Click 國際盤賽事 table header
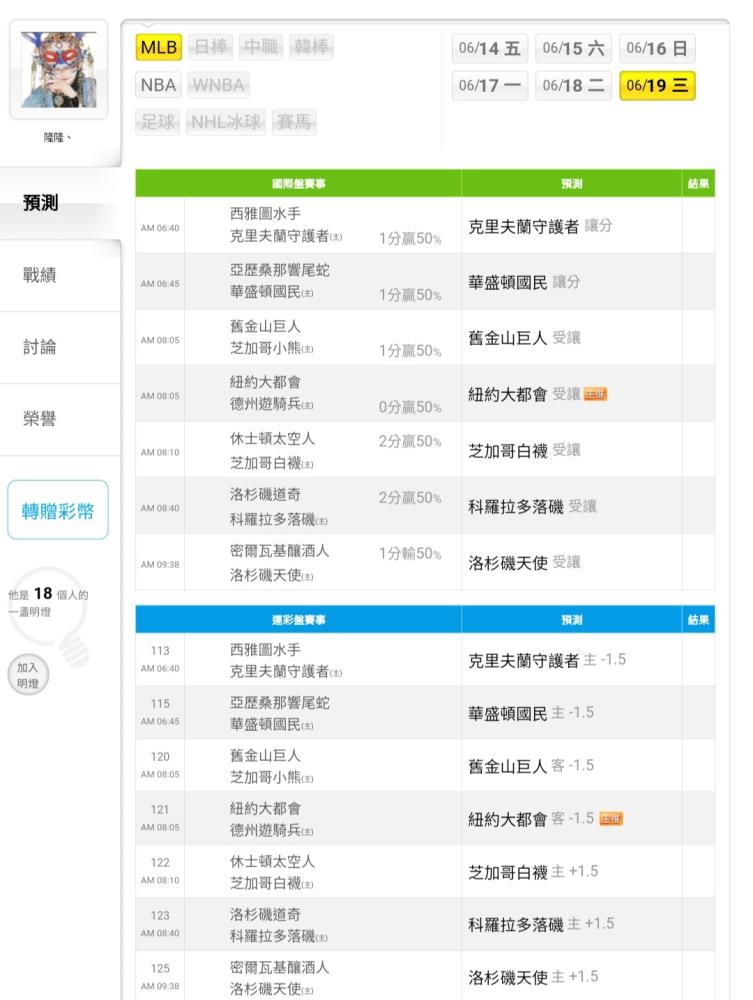The height and width of the screenshot is (1000, 753). tap(298, 184)
